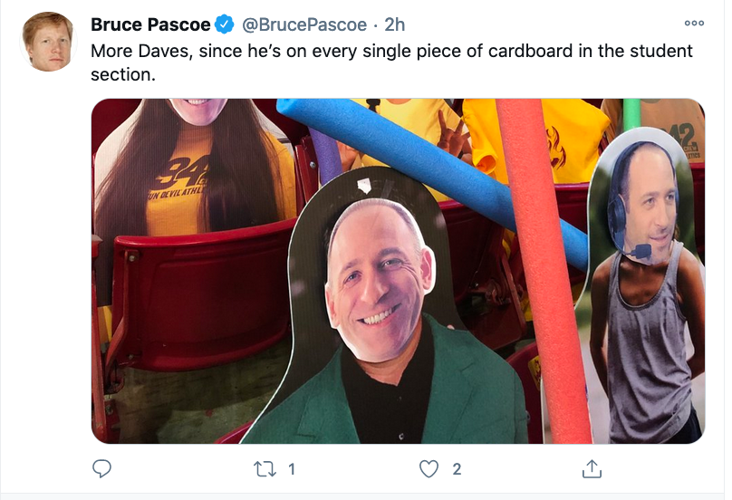Click the blue pool noodle in the image

point(432,173)
